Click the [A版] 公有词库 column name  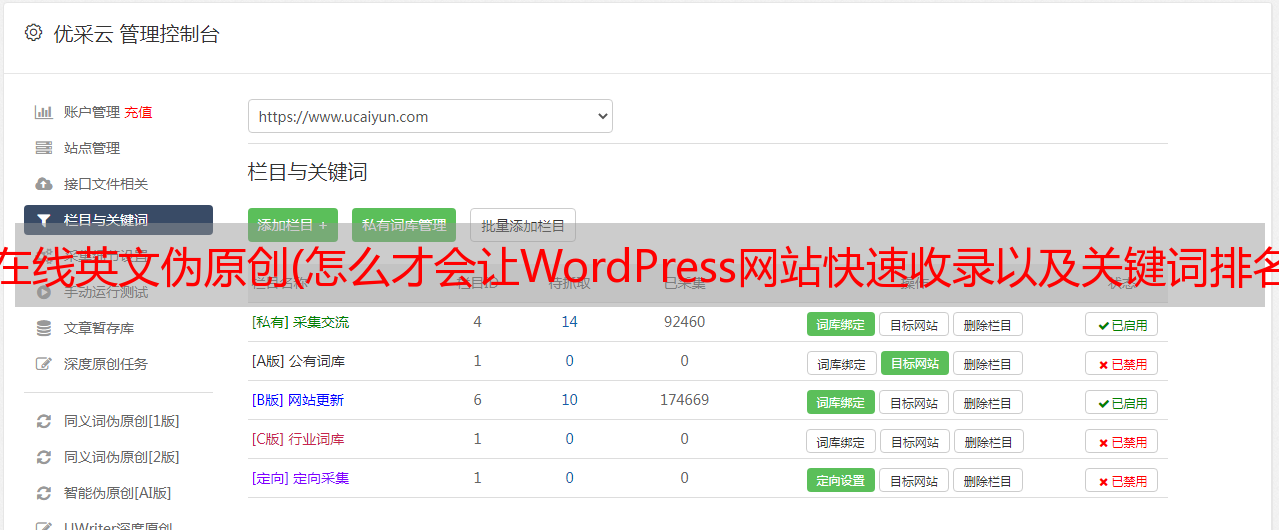click(x=298, y=361)
